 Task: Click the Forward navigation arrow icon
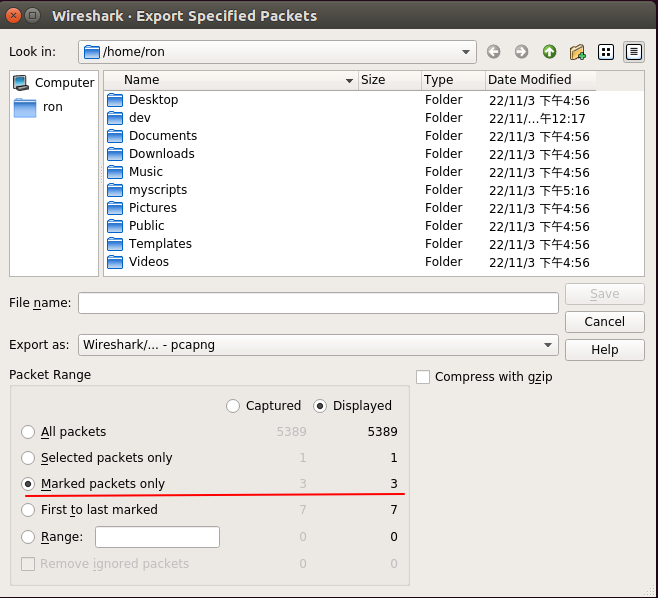[521, 52]
